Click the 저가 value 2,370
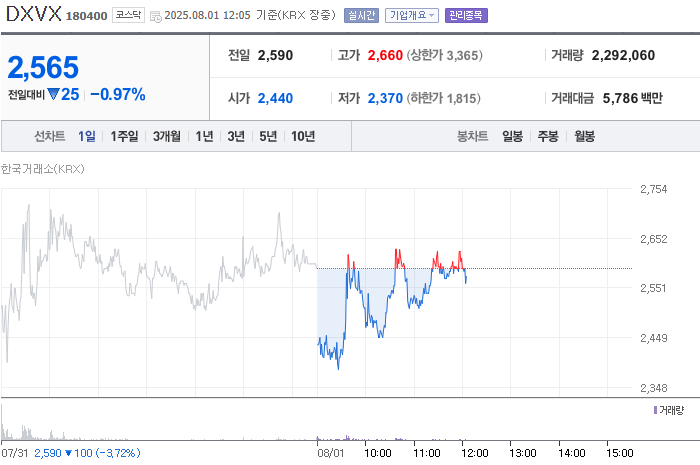 [x=385, y=98]
